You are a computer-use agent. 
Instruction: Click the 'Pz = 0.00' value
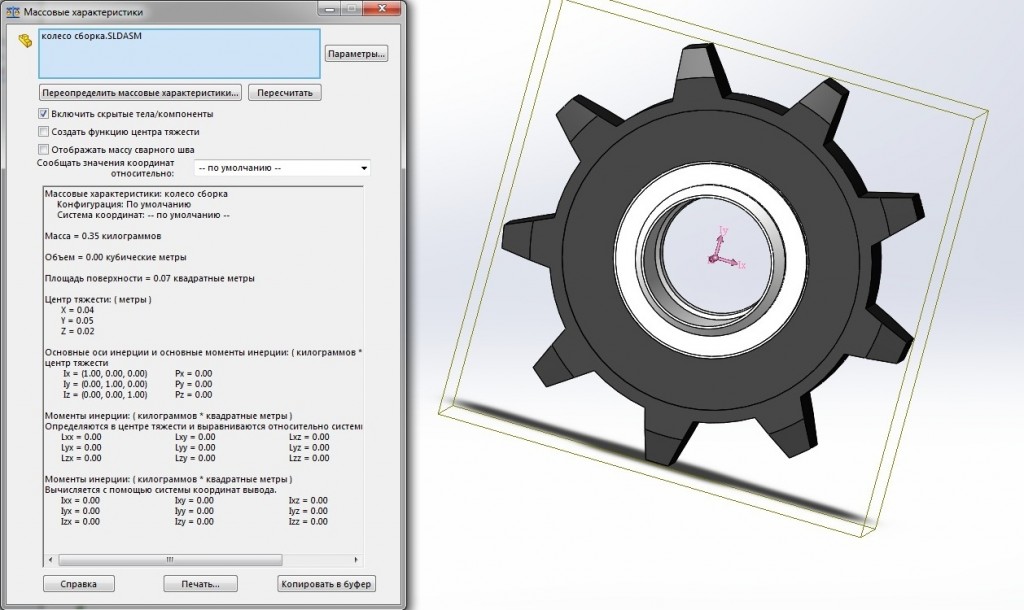click(x=194, y=394)
